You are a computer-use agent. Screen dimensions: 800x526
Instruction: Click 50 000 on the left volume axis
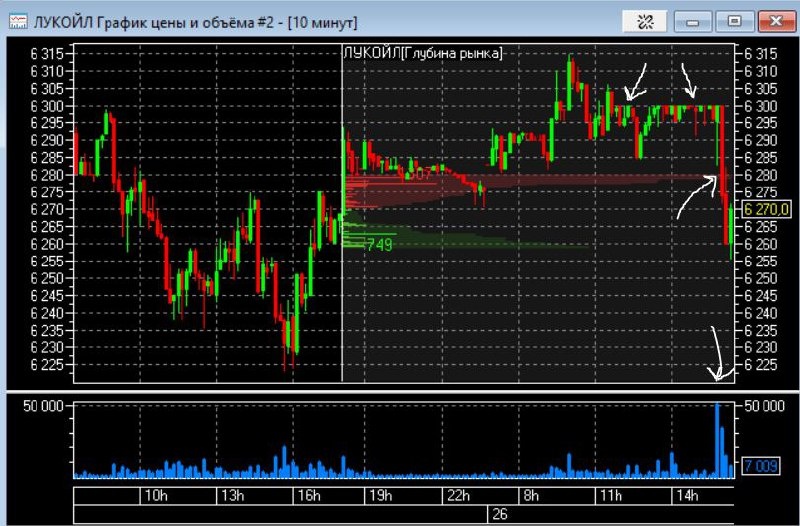click(43, 406)
